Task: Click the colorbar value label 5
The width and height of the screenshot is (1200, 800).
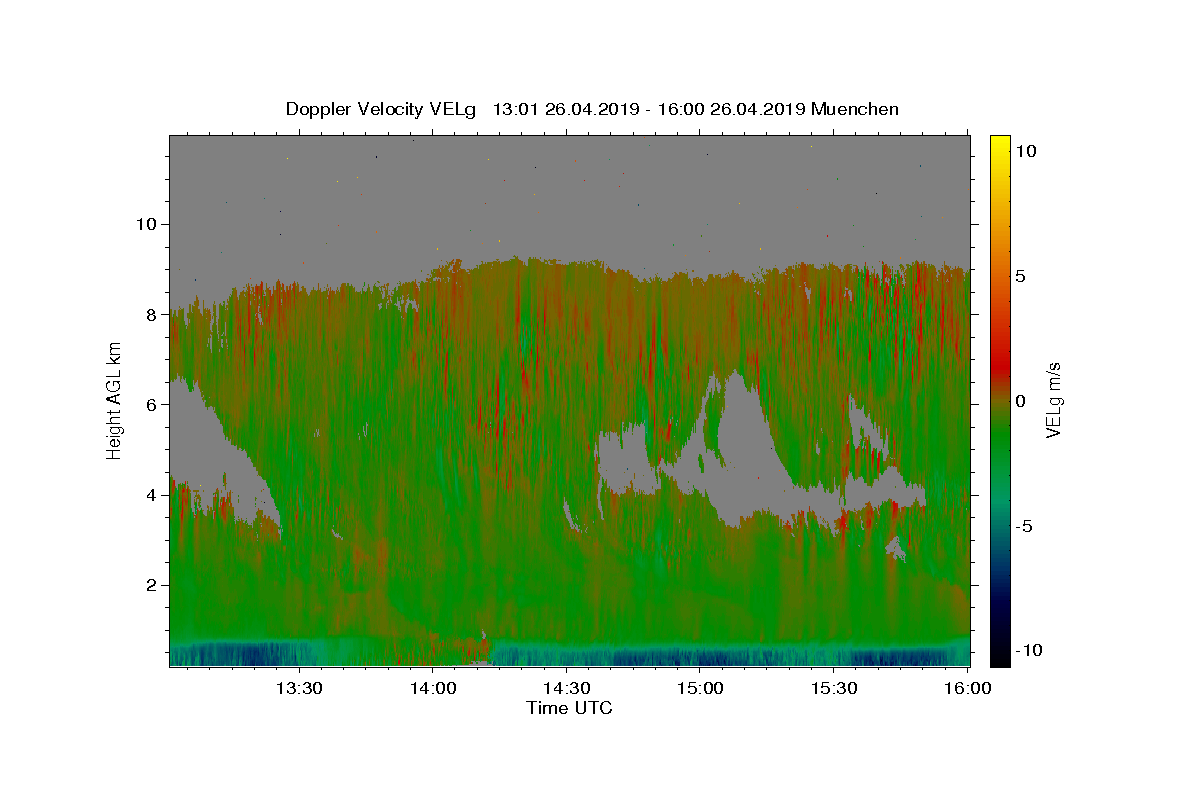Action: [x=1020, y=276]
